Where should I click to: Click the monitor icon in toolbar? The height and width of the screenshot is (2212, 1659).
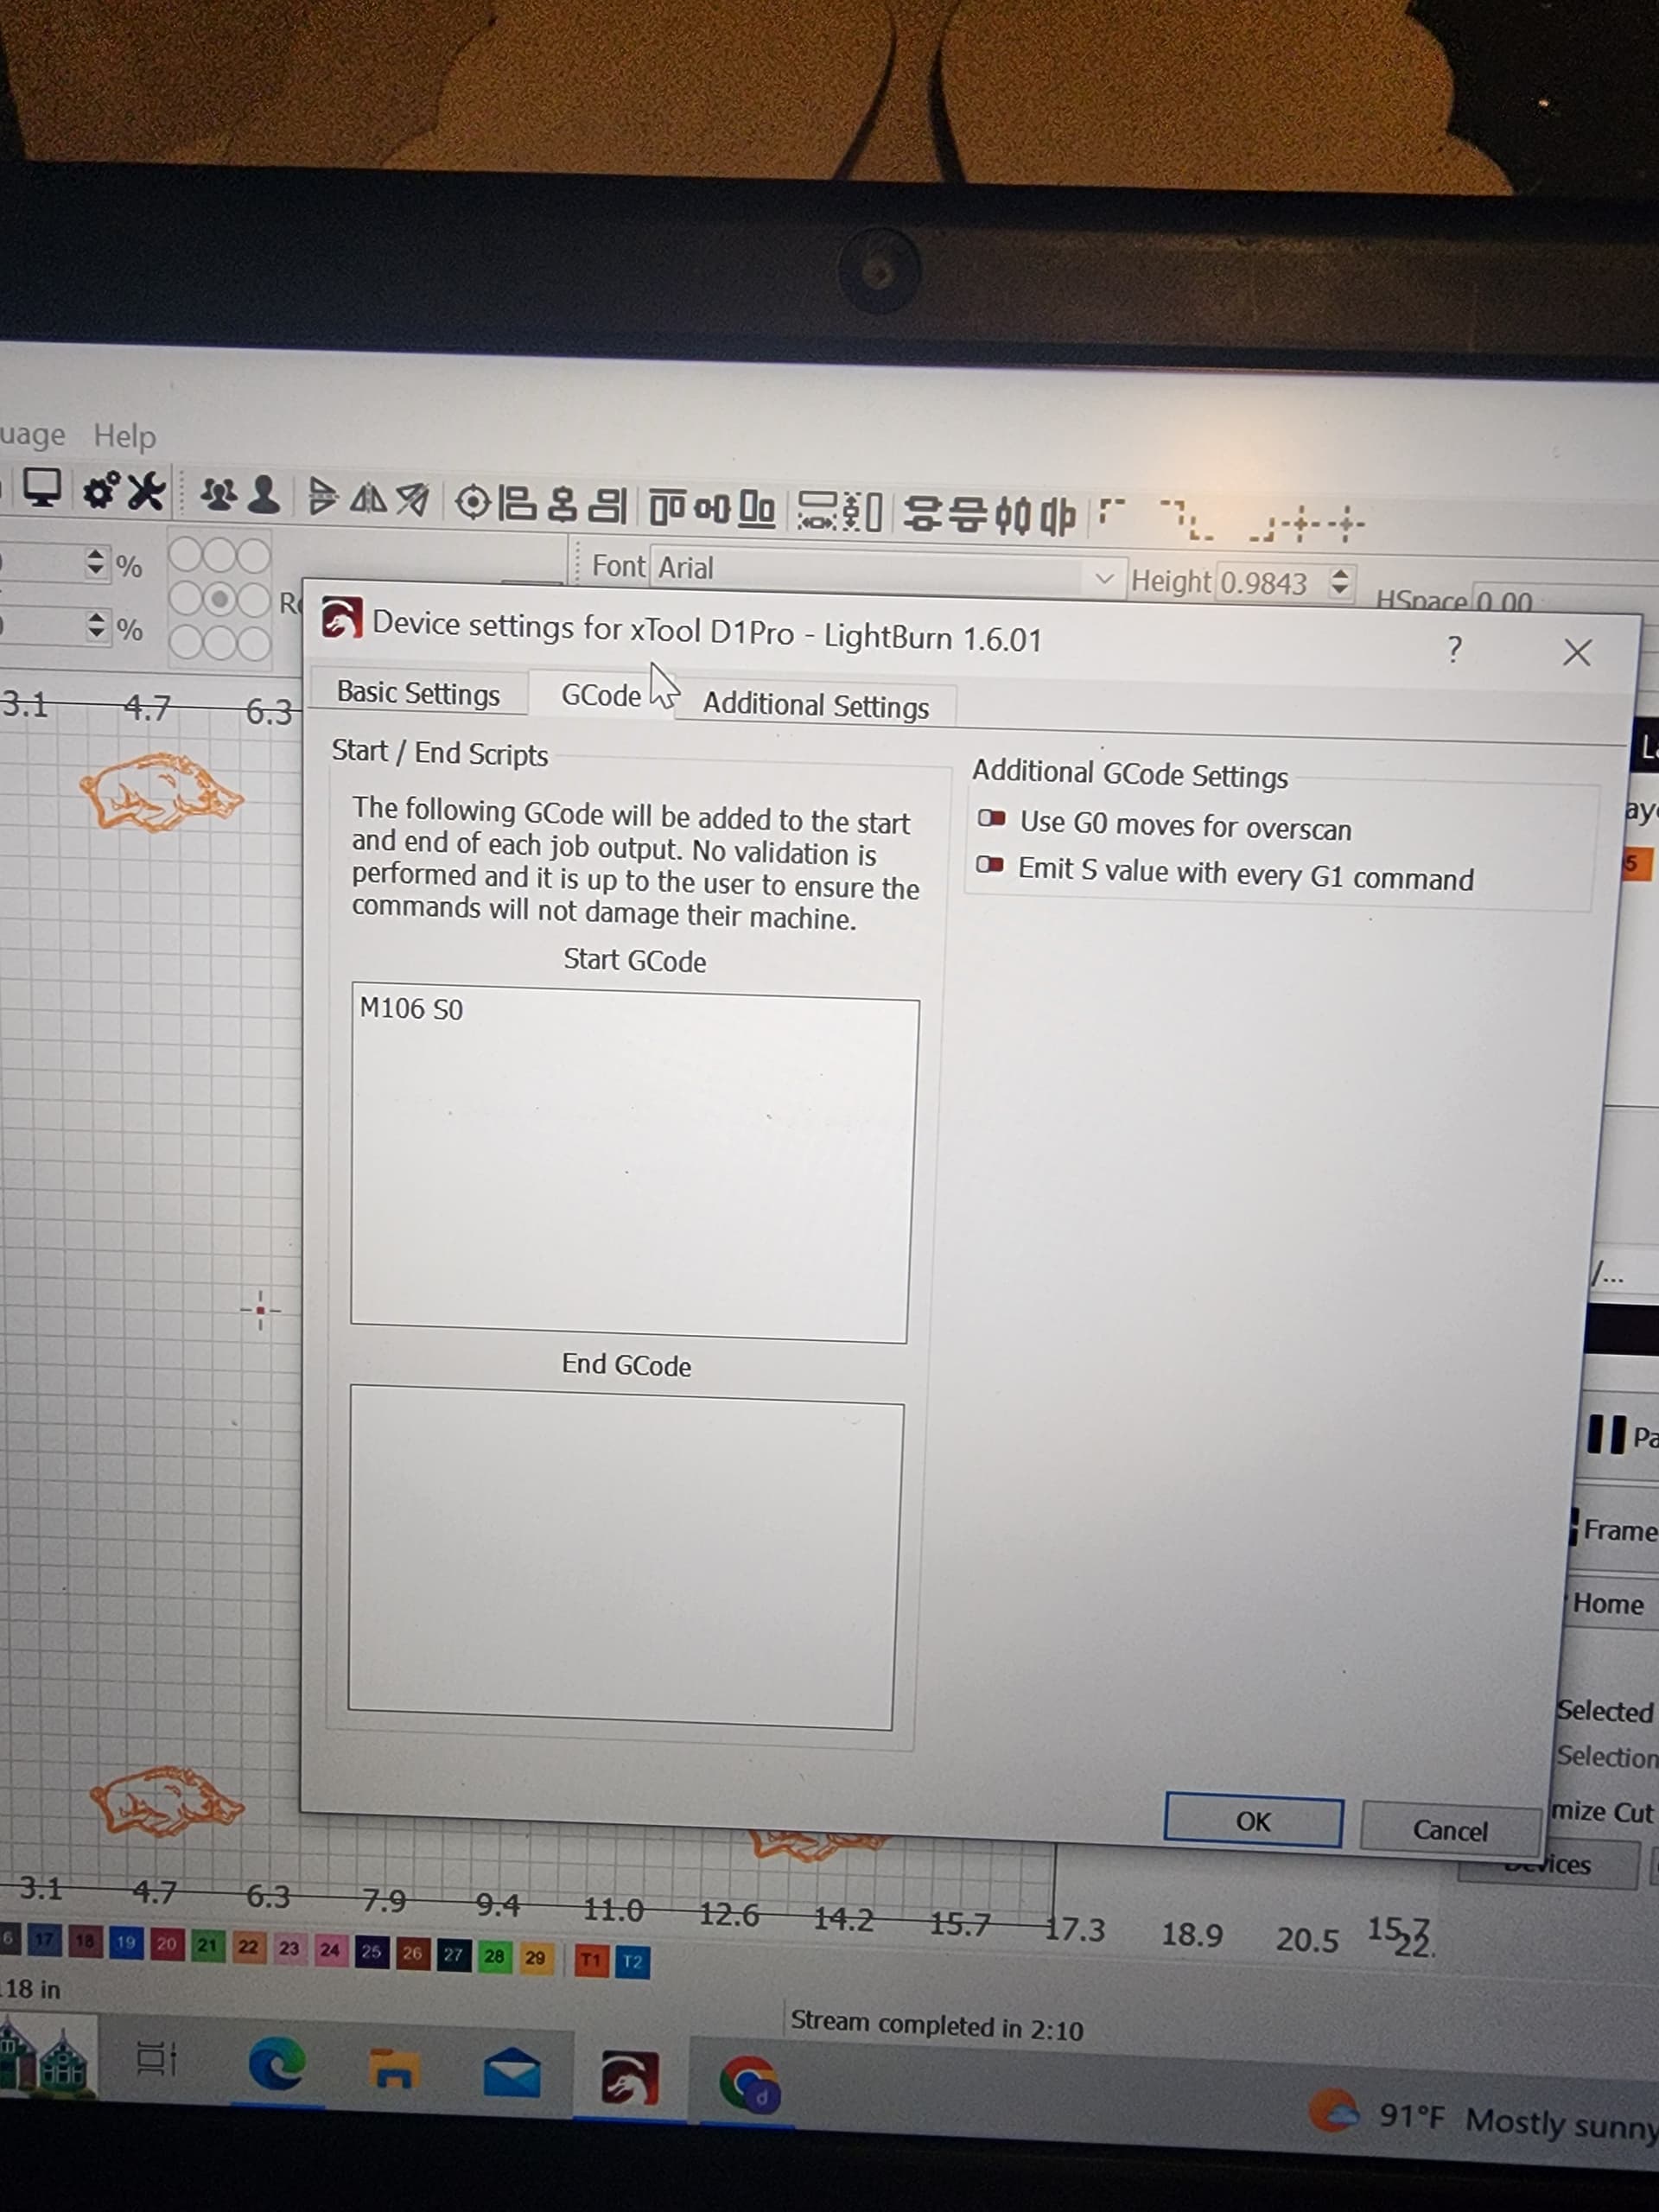click(x=42, y=488)
